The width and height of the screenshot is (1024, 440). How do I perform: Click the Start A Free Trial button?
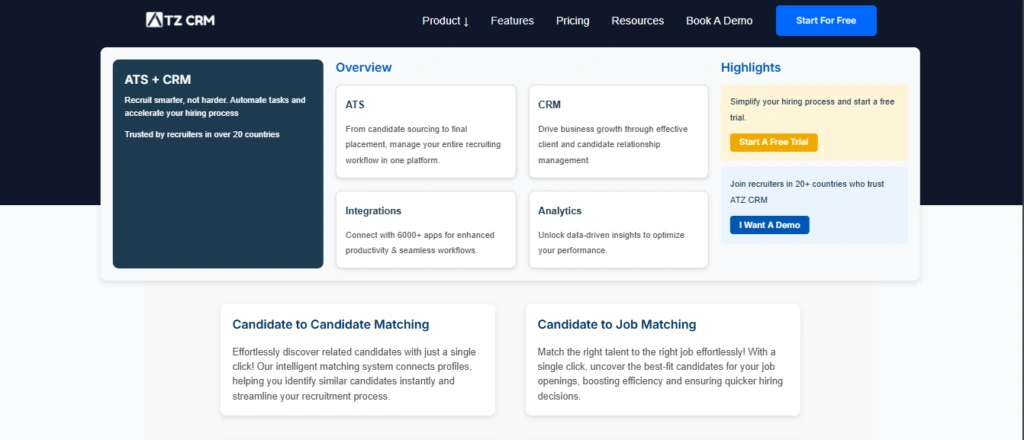click(x=774, y=142)
